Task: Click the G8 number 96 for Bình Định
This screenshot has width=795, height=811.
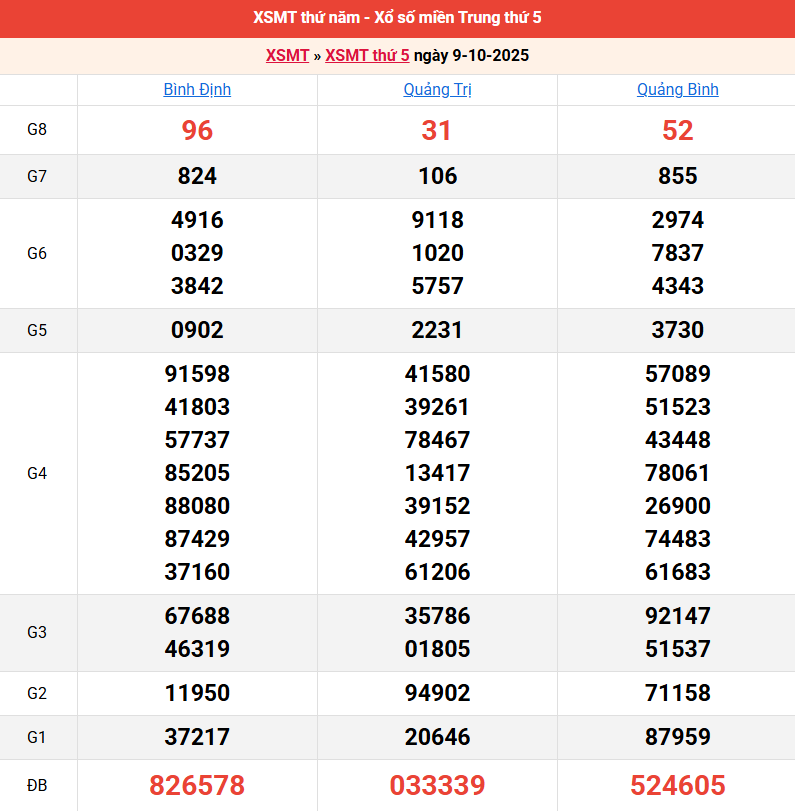Action: [197, 131]
